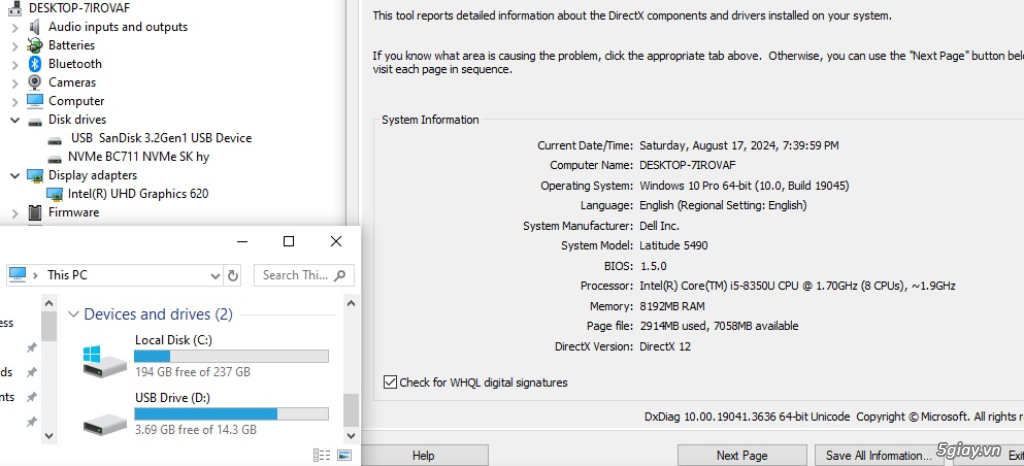This screenshot has height=466, width=1024.
Task: Click the Cameras webcam icon
Action: pyautogui.click(x=35, y=82)
